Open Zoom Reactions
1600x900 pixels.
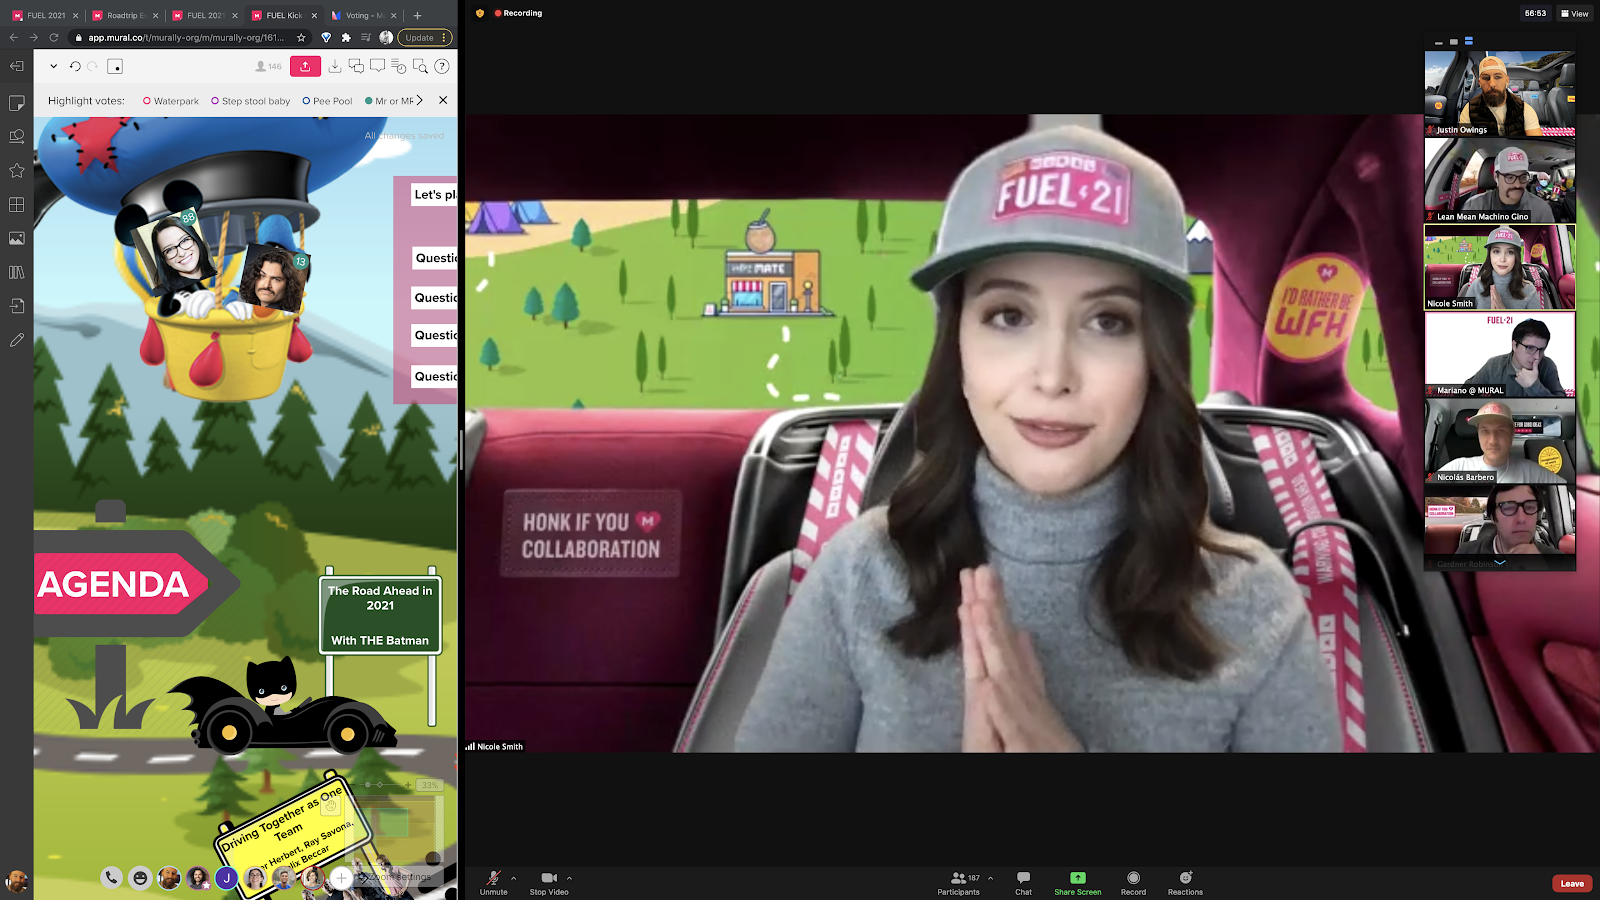(x=1185, y=882)
